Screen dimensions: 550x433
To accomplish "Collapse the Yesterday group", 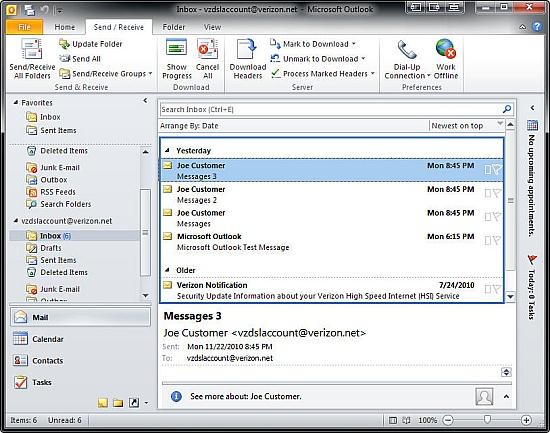I will coord(167,151).
